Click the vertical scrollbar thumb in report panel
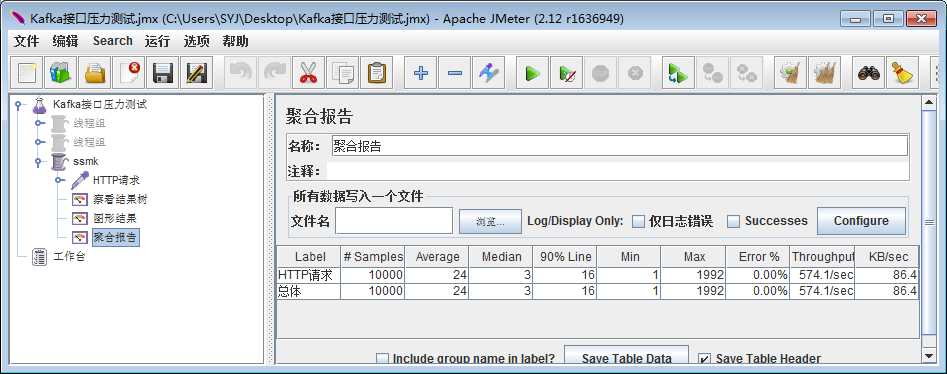The image size is (947, 374). tap(929, 223)
